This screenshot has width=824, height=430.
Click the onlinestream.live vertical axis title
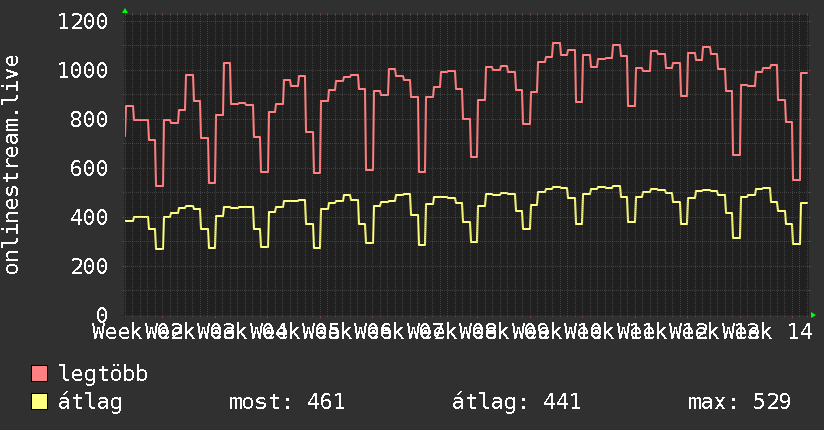(x=12, y=165)
